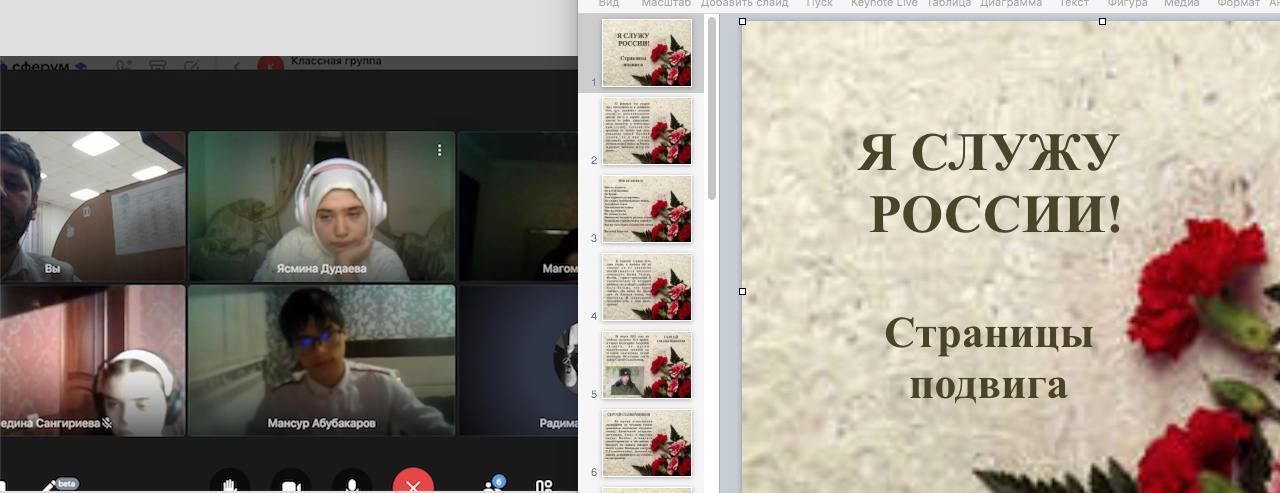
Task: Toggle the microphone mute
Action: click(352, 485)
